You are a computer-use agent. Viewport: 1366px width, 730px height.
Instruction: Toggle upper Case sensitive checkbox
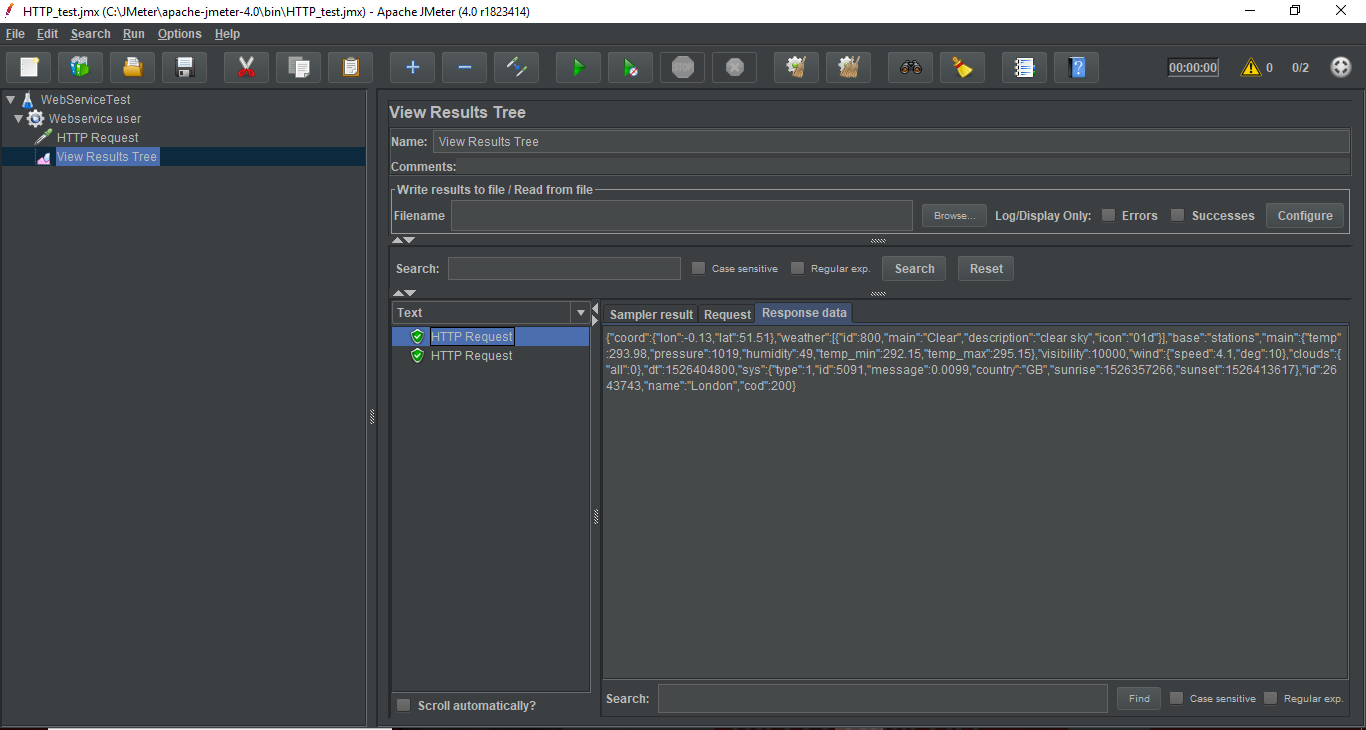tap(699, 268)
